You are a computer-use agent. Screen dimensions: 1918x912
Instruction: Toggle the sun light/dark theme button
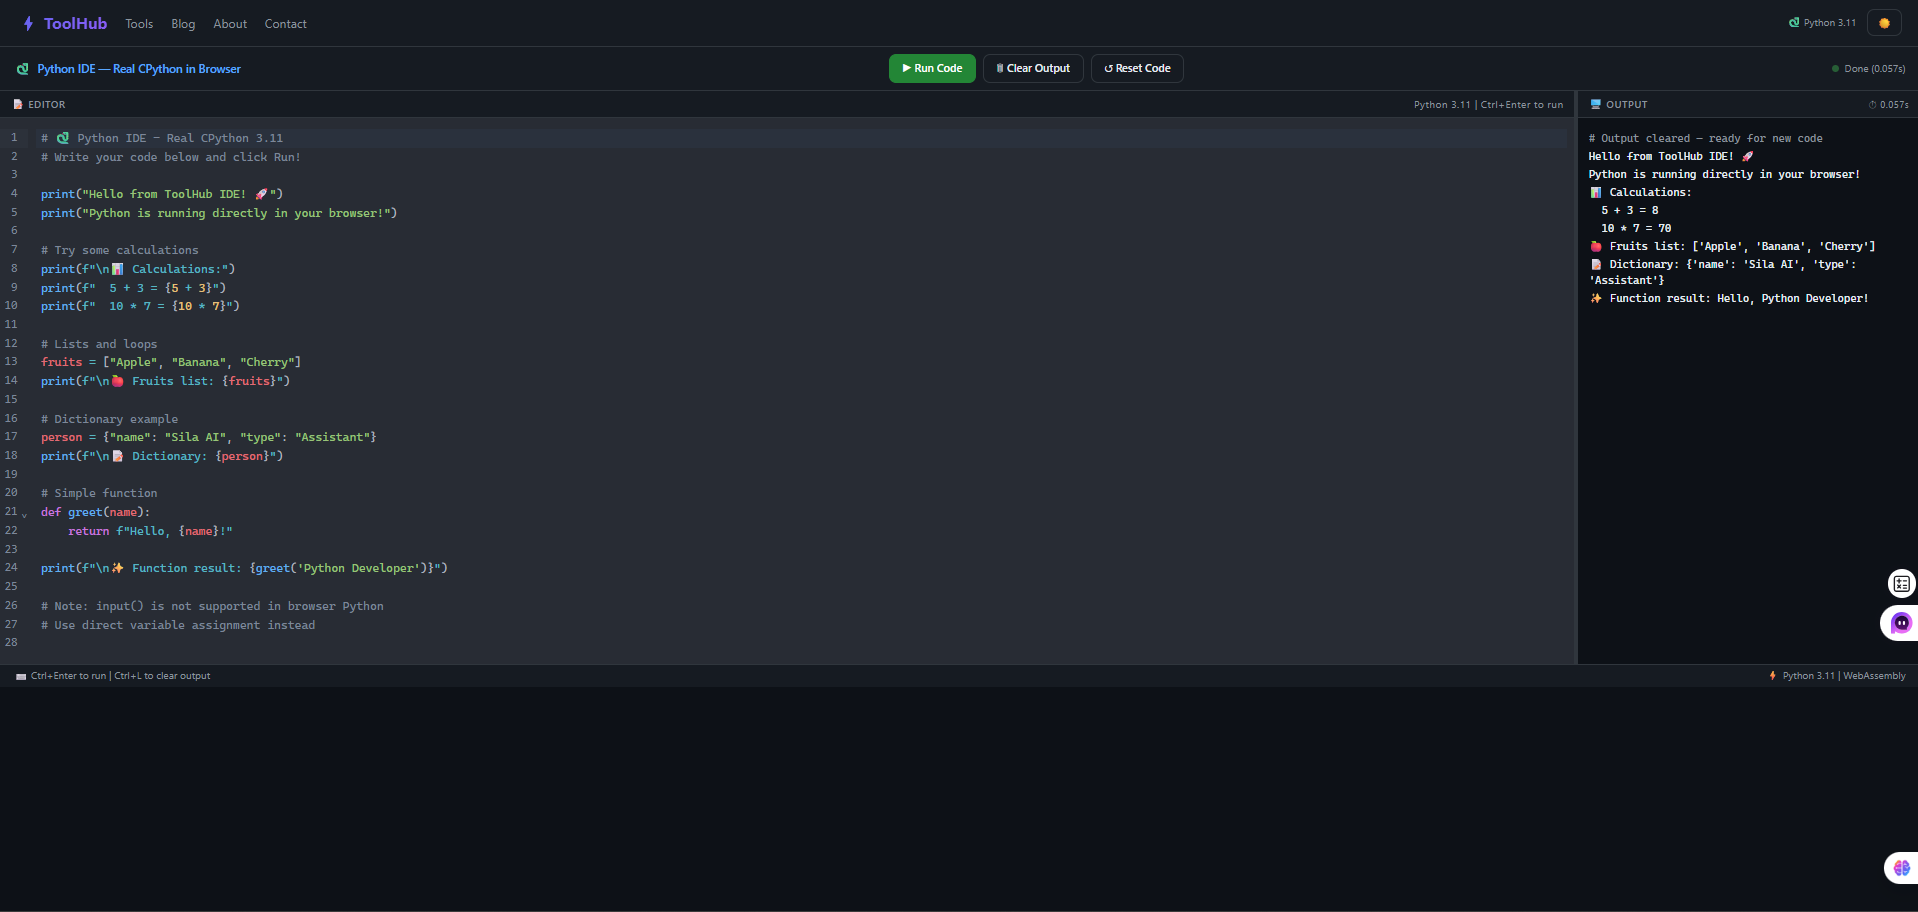click(x=1884, y=23)
